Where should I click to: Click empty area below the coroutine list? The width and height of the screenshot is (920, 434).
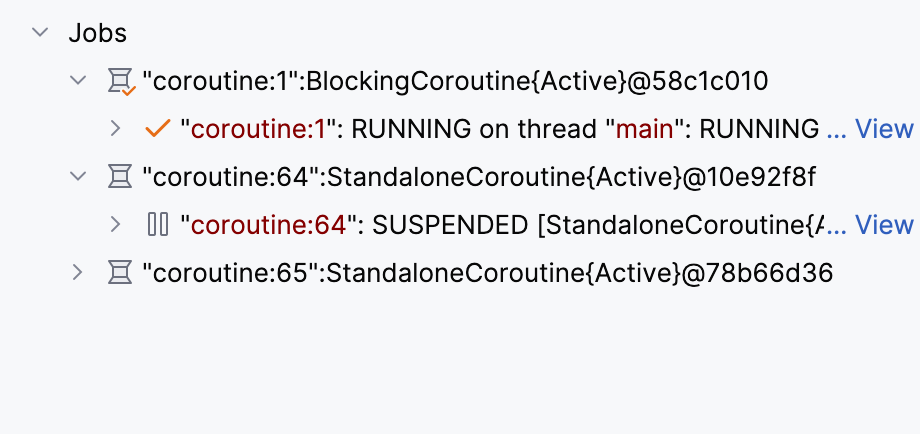tap(460, 370)
